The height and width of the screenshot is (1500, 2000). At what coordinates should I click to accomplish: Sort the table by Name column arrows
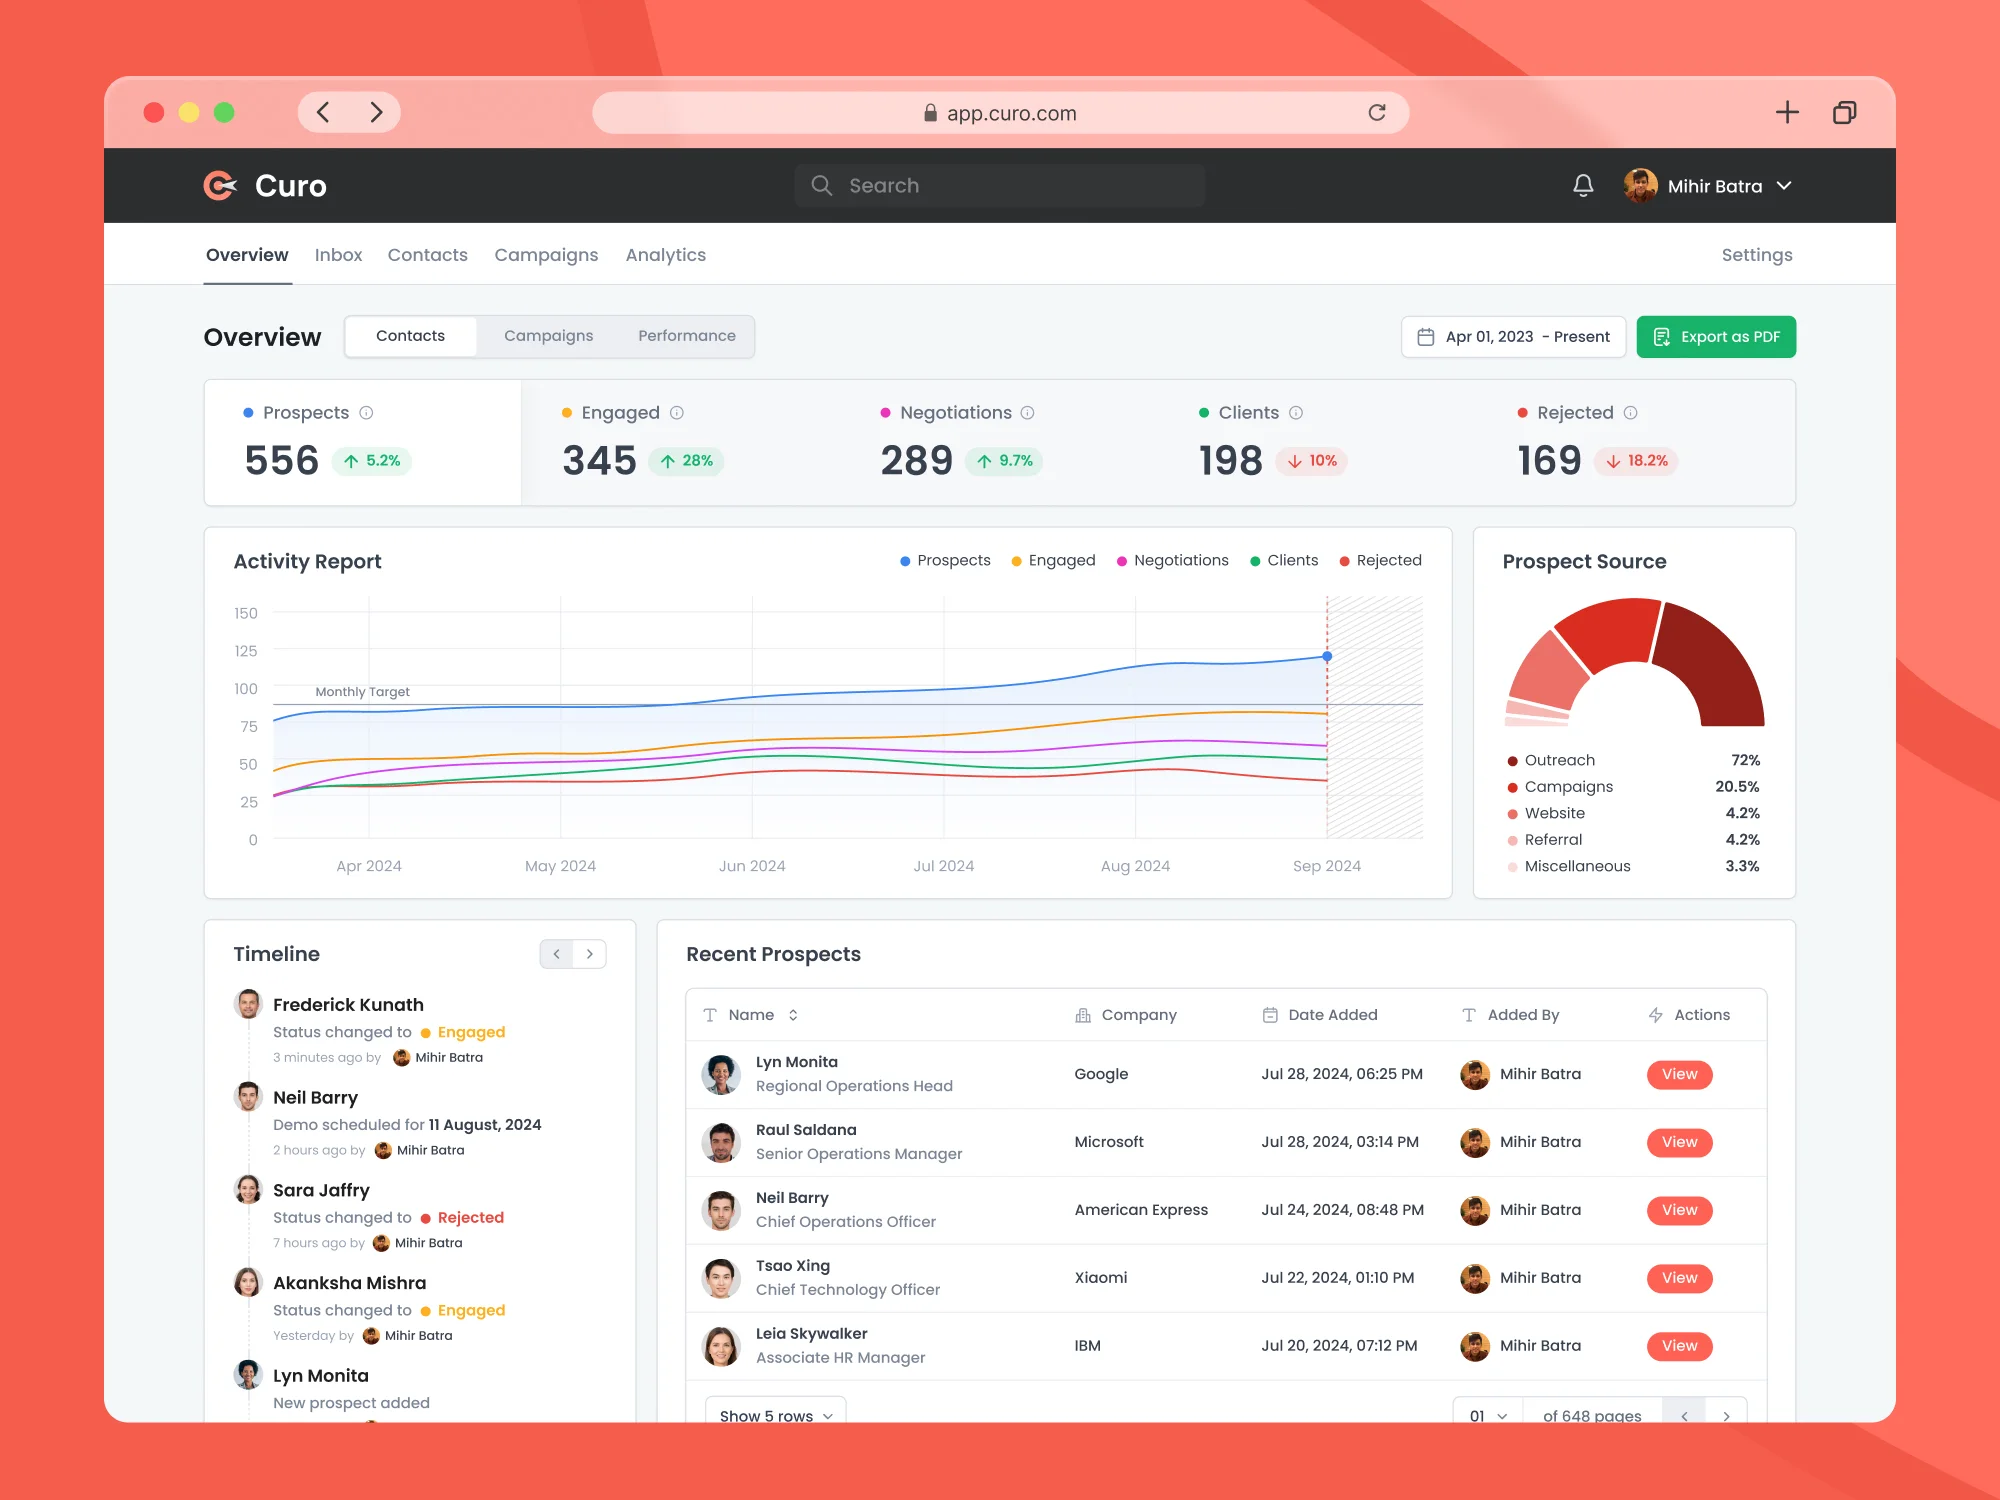coord(793,1015)
